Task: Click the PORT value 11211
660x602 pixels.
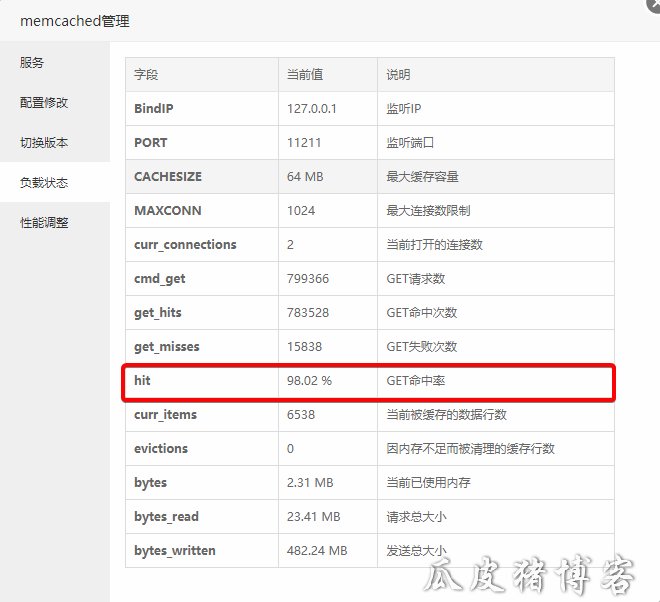Action: [304, 143]
